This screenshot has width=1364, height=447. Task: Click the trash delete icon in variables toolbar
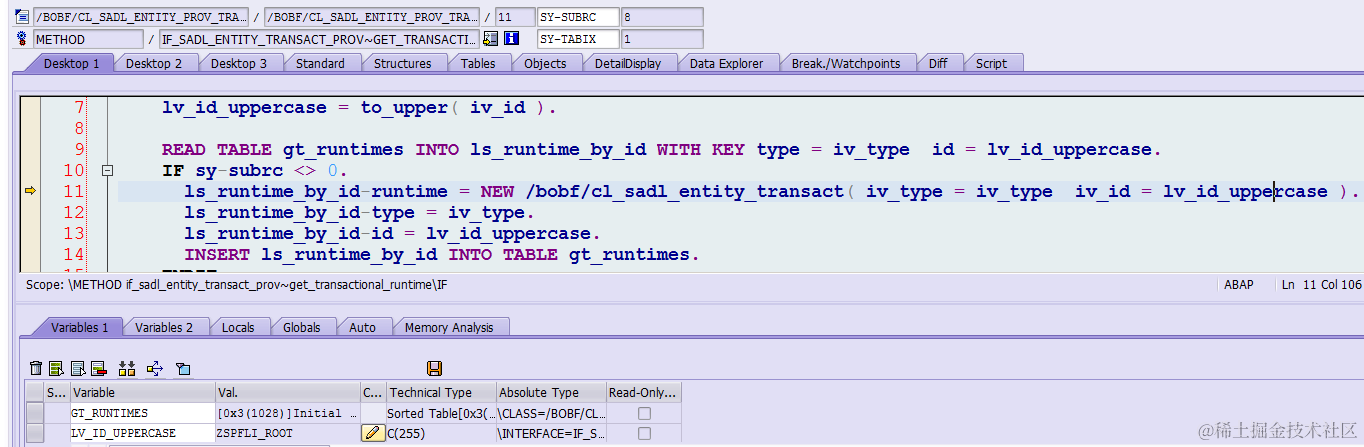(x=36, y=369)
